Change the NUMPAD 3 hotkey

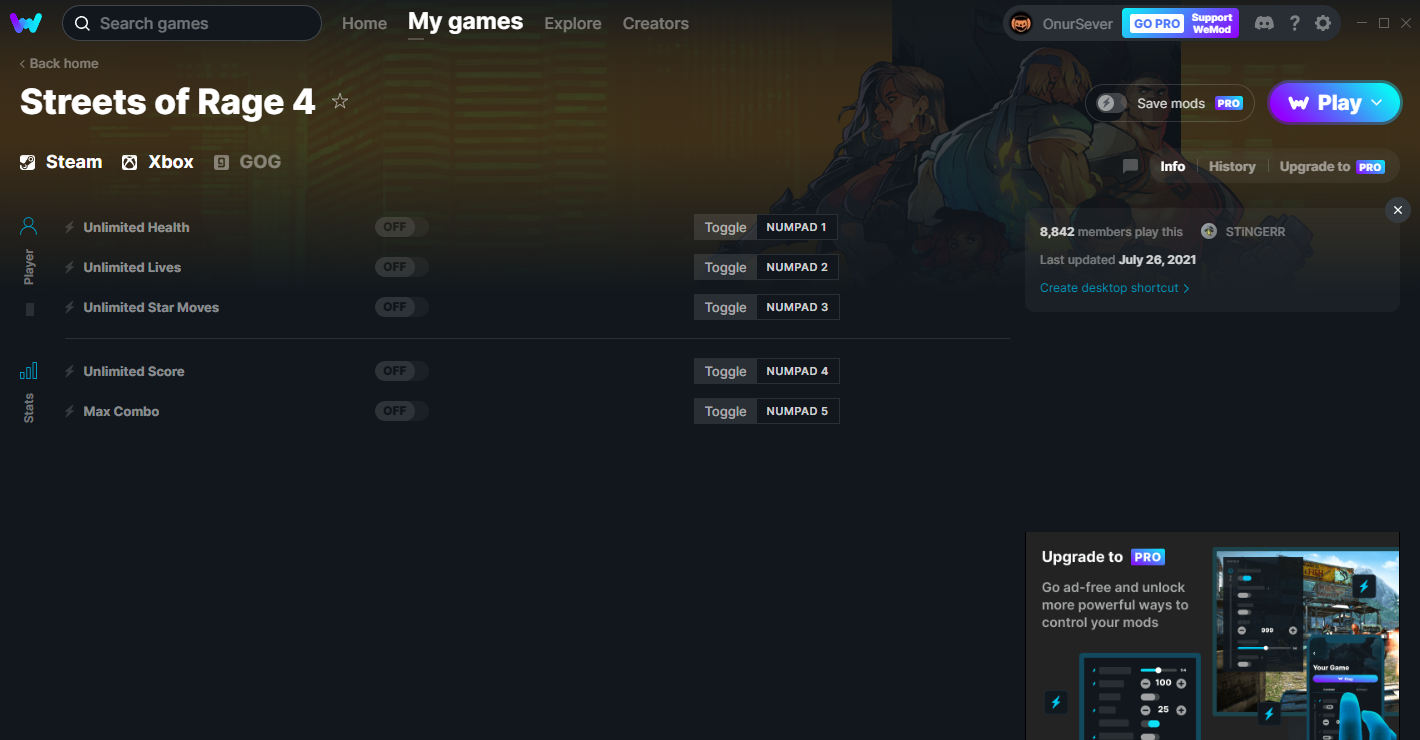(x=798, y=307)
